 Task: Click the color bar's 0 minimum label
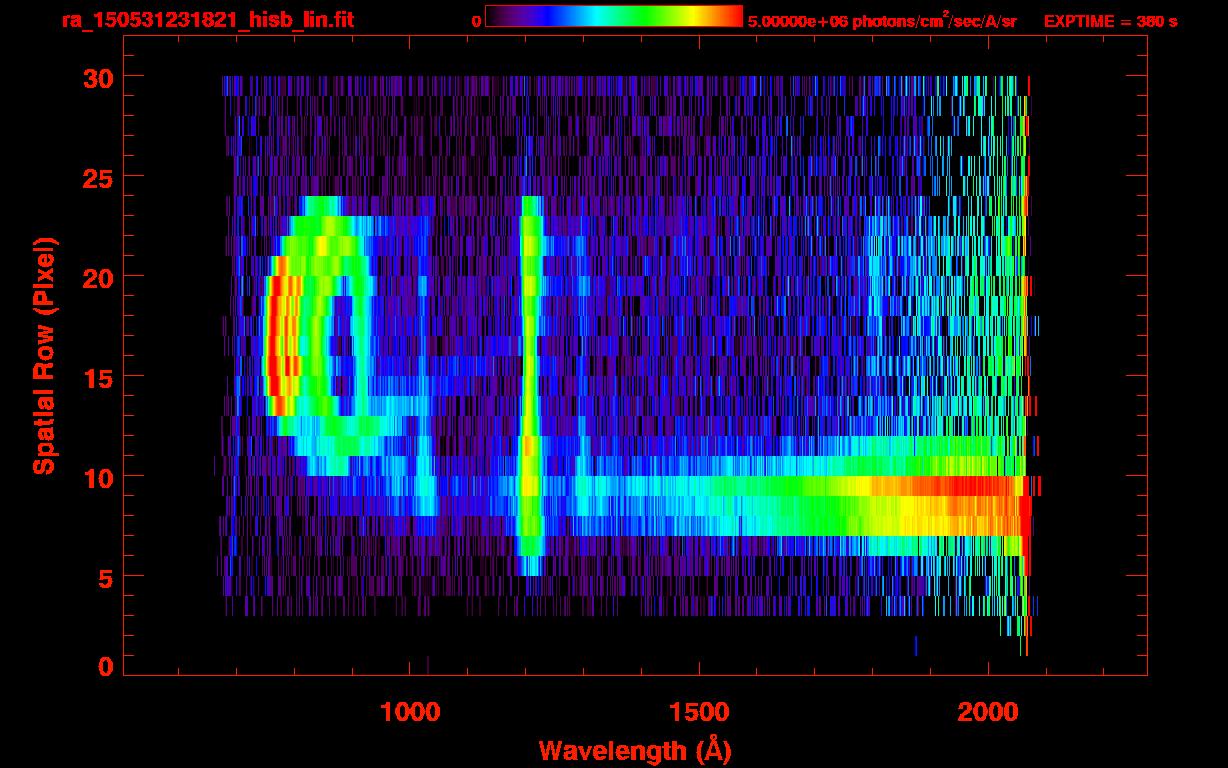coord(476,21)
